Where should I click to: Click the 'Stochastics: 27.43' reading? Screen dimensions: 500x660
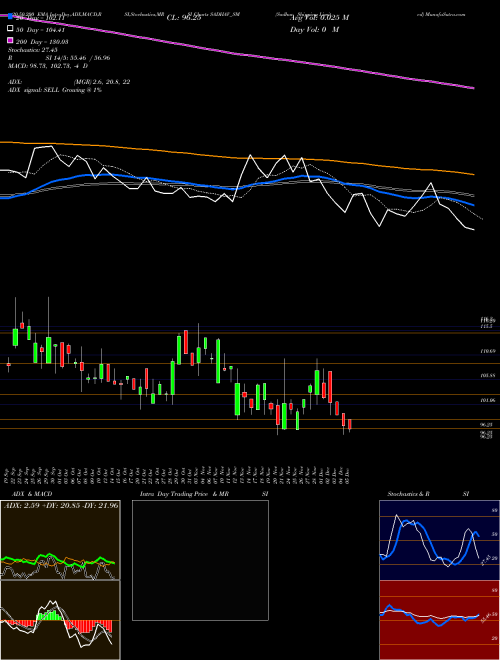click(32, 50)
